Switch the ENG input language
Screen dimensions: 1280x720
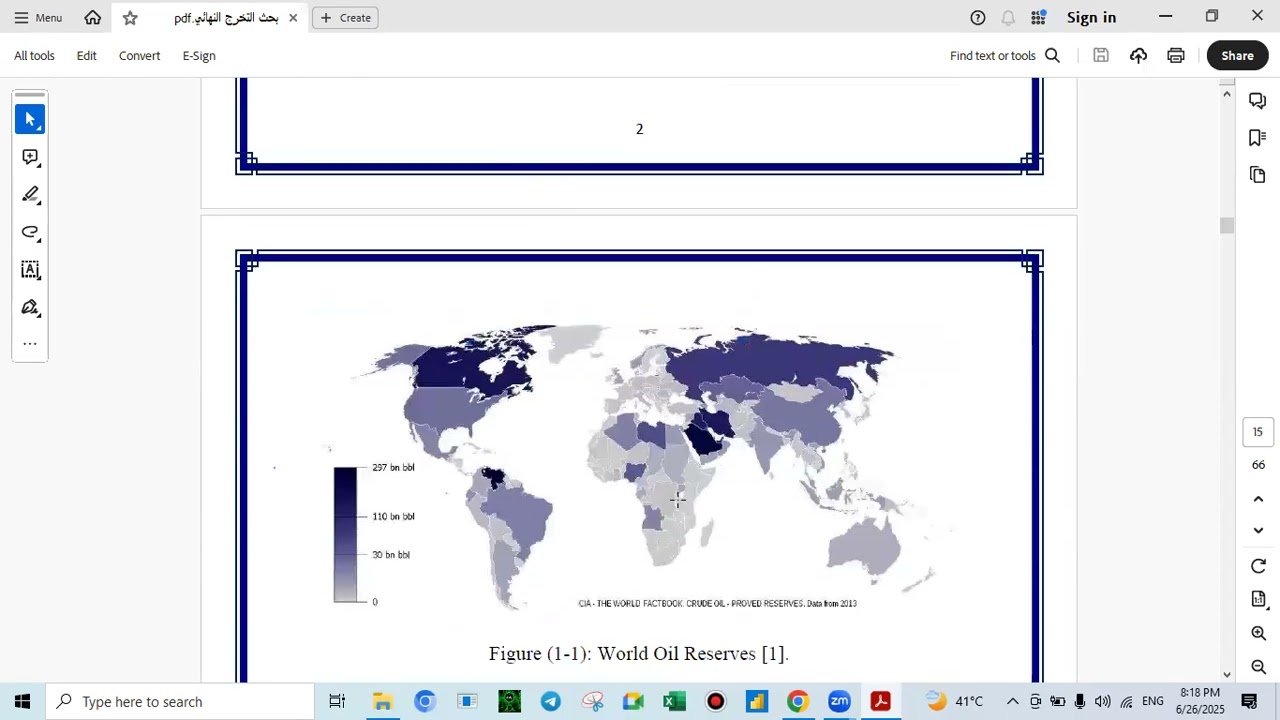(1153, 702)
